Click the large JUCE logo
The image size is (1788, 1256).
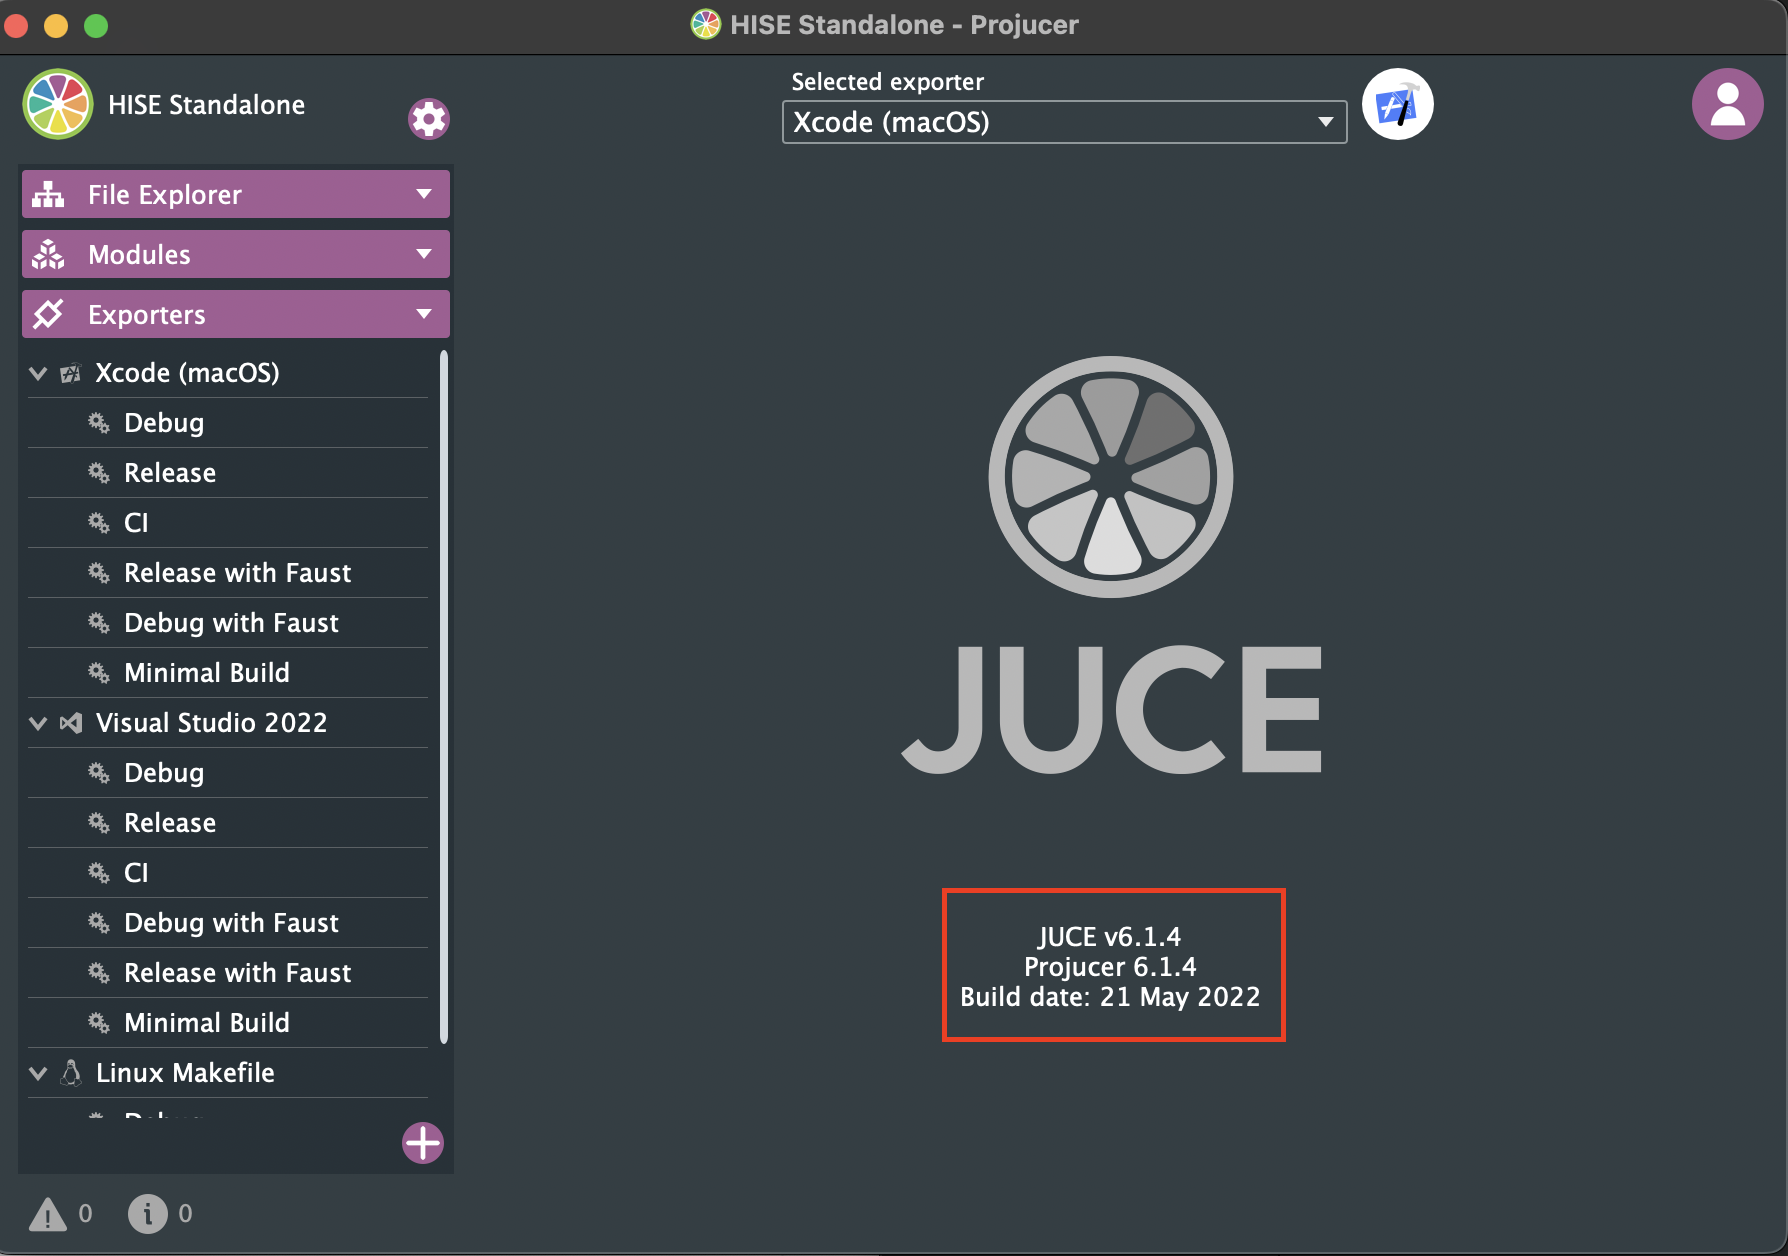pyautogui.click(x=1111, y=565)
